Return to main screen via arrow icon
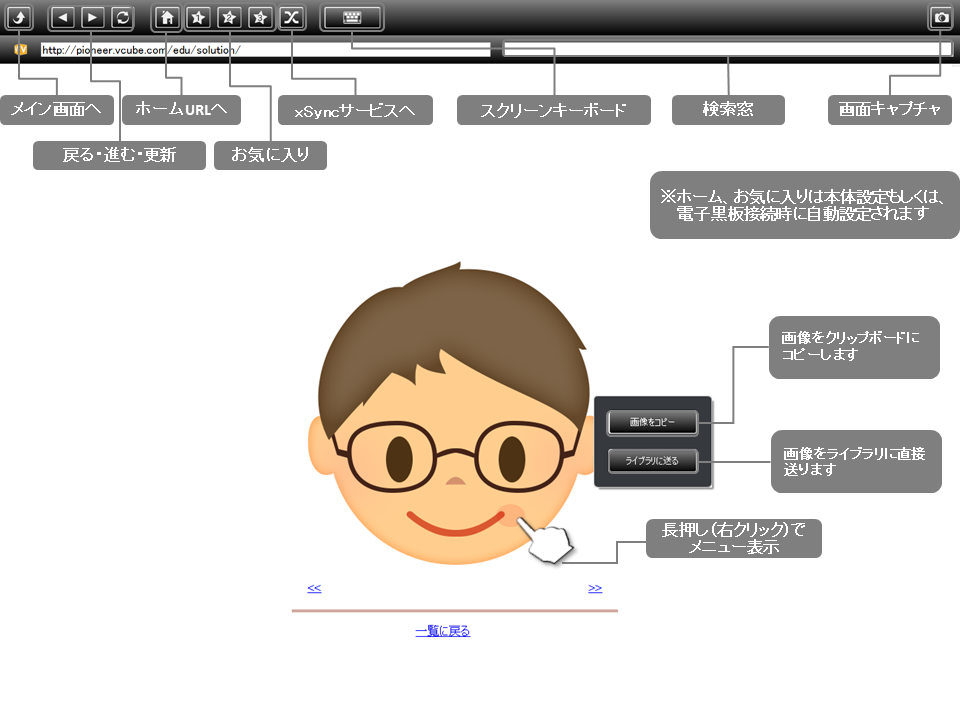The height and width of the screenshot is (720, 960). 18,17
